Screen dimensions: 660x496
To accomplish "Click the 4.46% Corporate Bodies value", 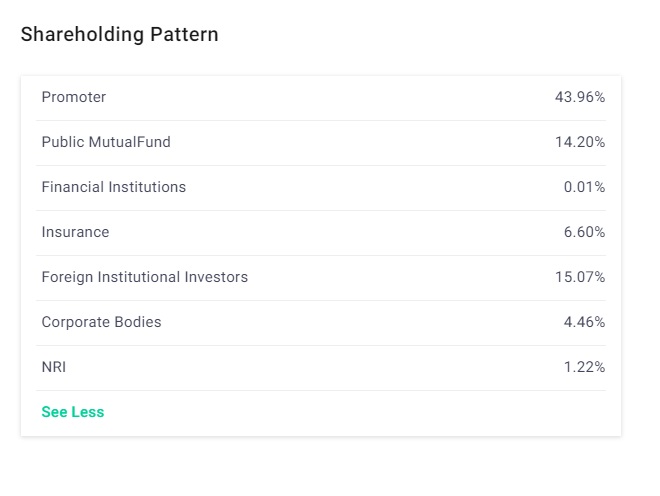I will [584, 322].
